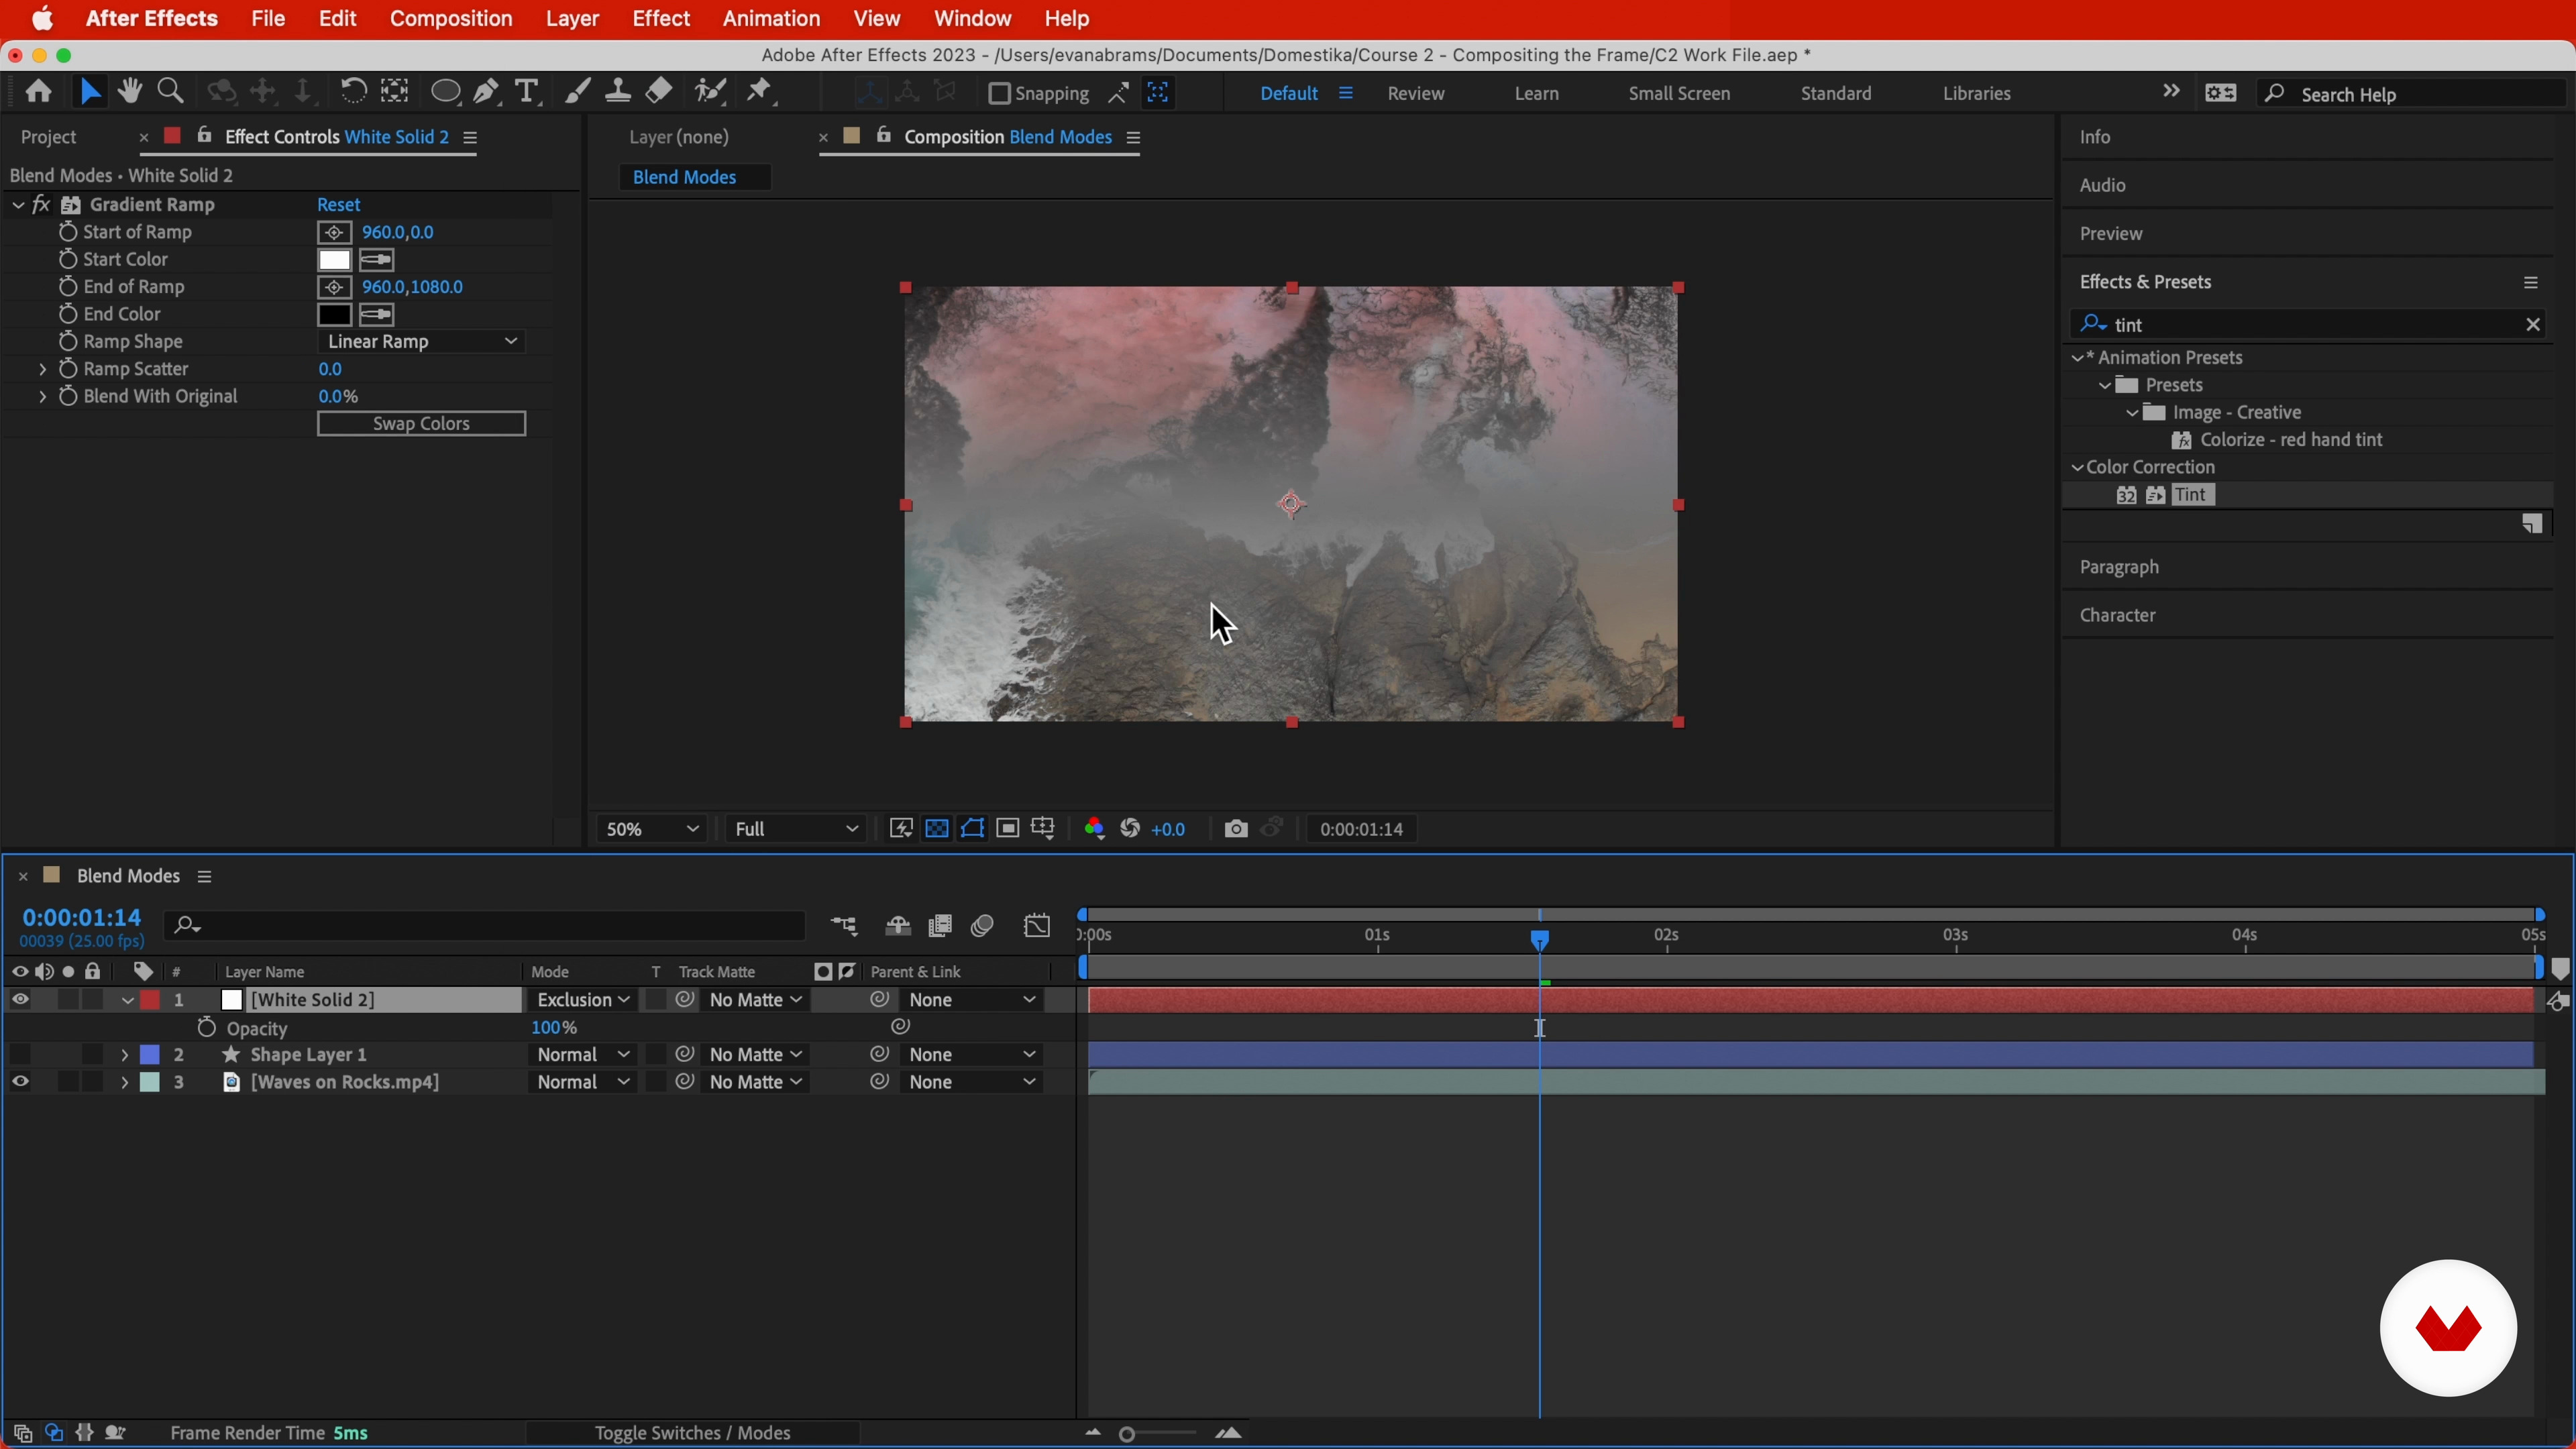Click the Take Snapshot camera icon

1236,829
